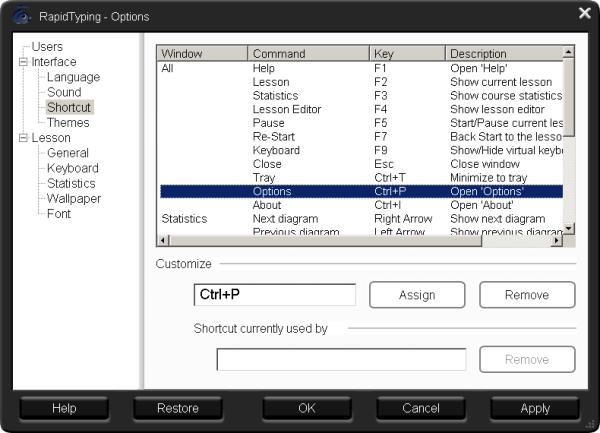Click the Ctrl+T key cell

pos(390,178)
